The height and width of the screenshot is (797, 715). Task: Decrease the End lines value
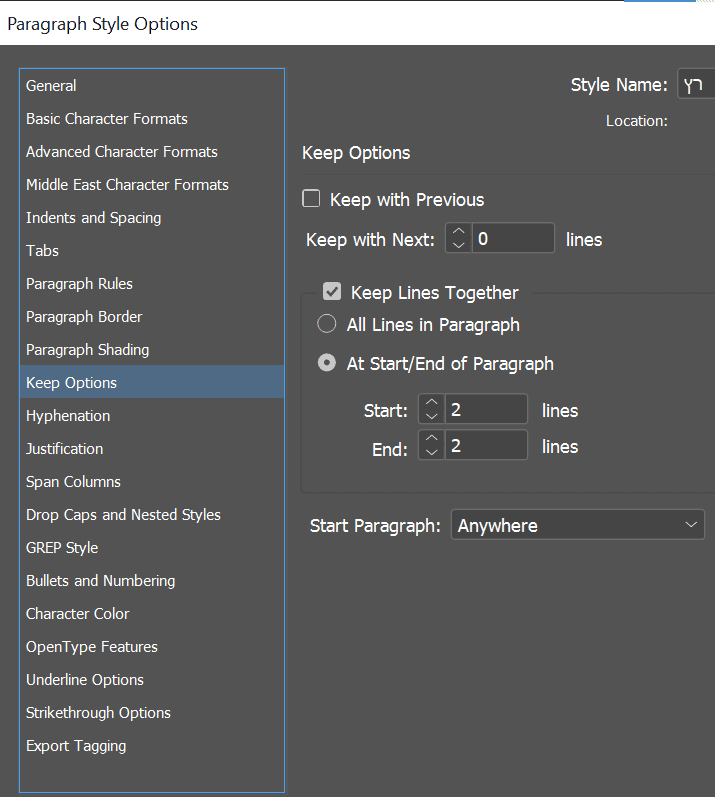pyautogui.click(x=431, y=452)
